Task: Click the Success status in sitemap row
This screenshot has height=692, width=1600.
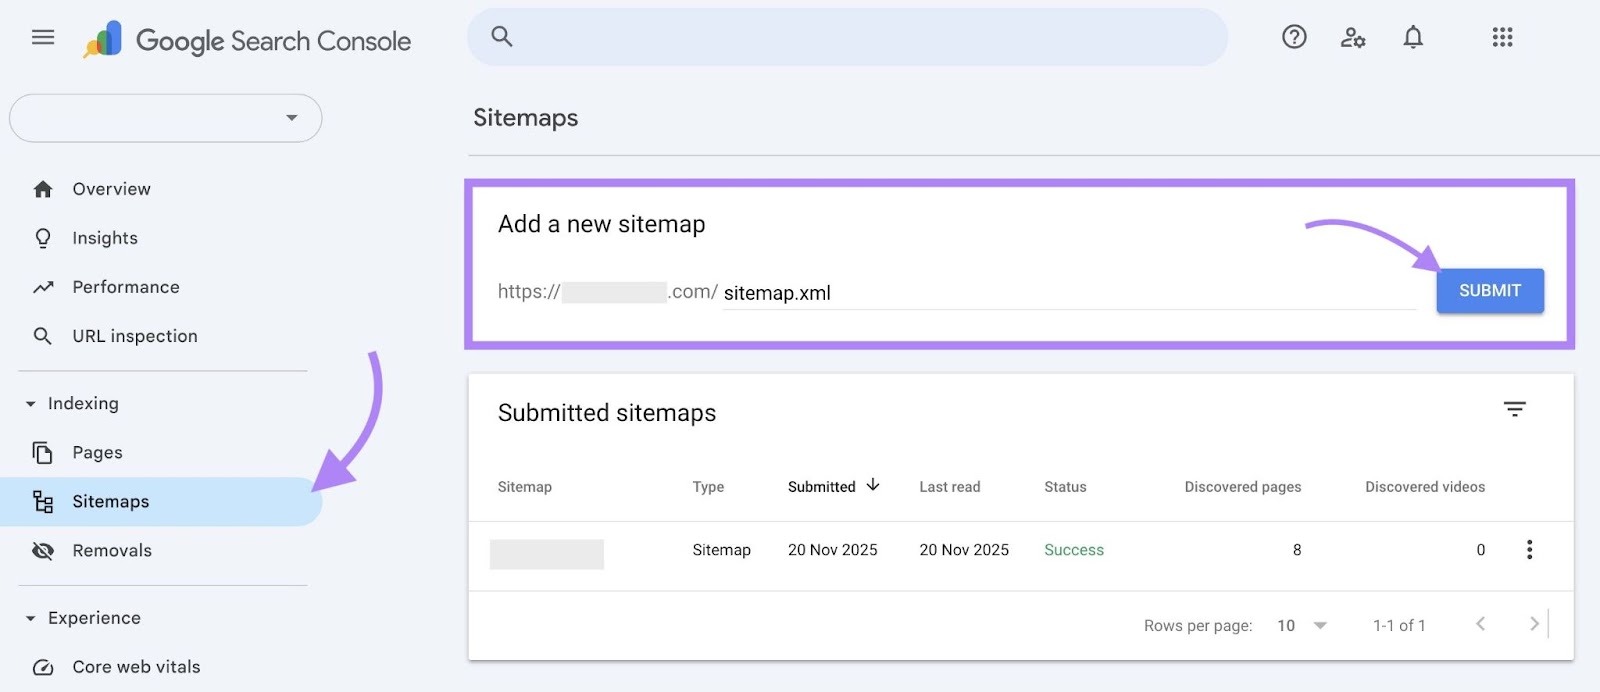Action: (x=1074, y=550)
